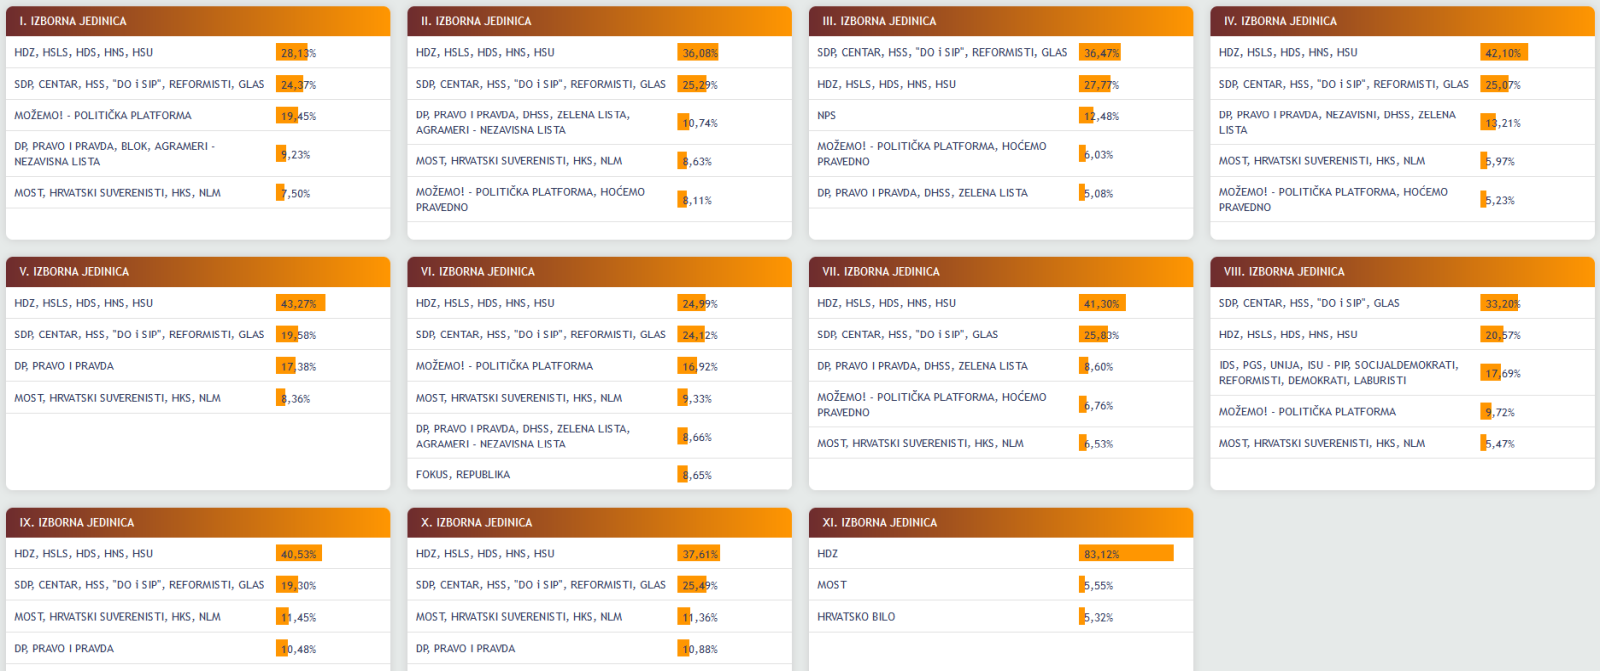Select the VIII. IZBORNA JEDINICA header
Screen dimensions: 1600x671
1403,272
